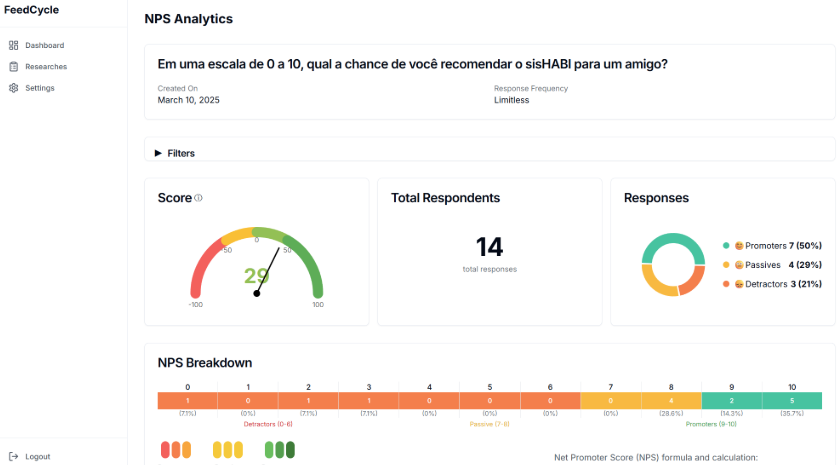
Task: Click the Responses card heading
Action: point(657,198)
